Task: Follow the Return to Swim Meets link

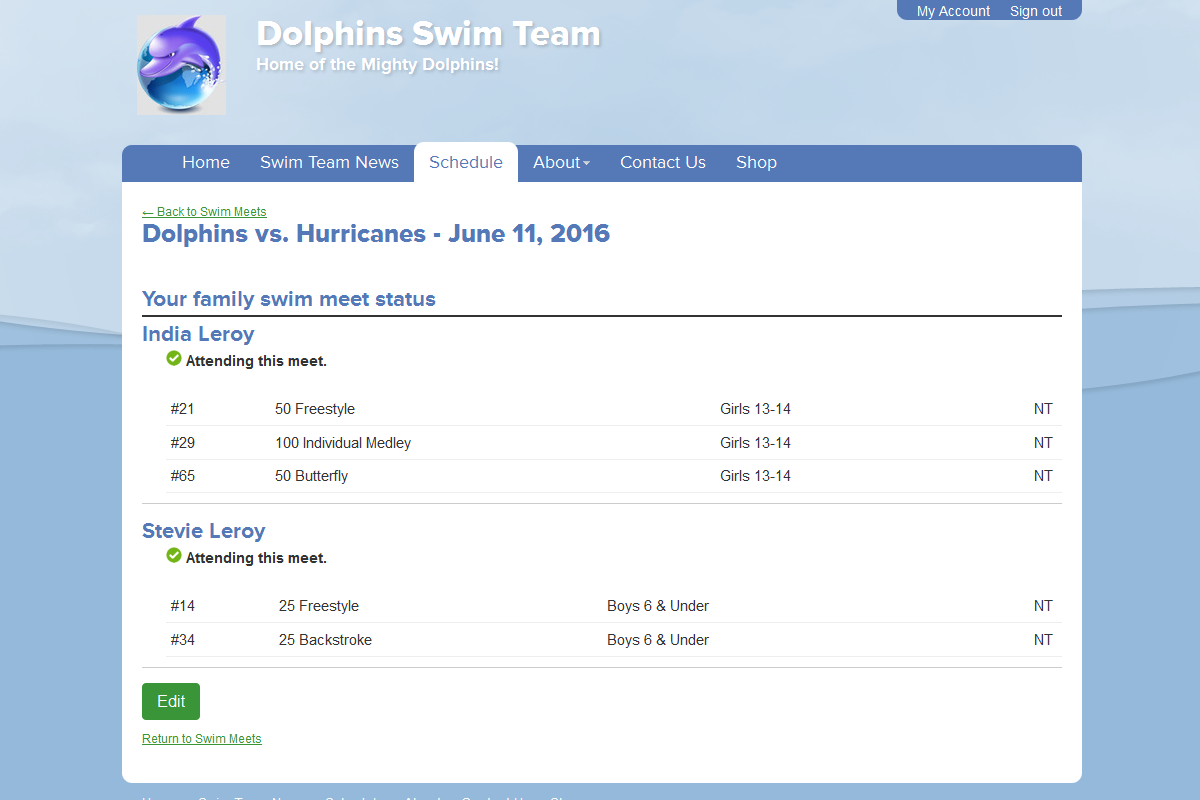Action: 201,738
